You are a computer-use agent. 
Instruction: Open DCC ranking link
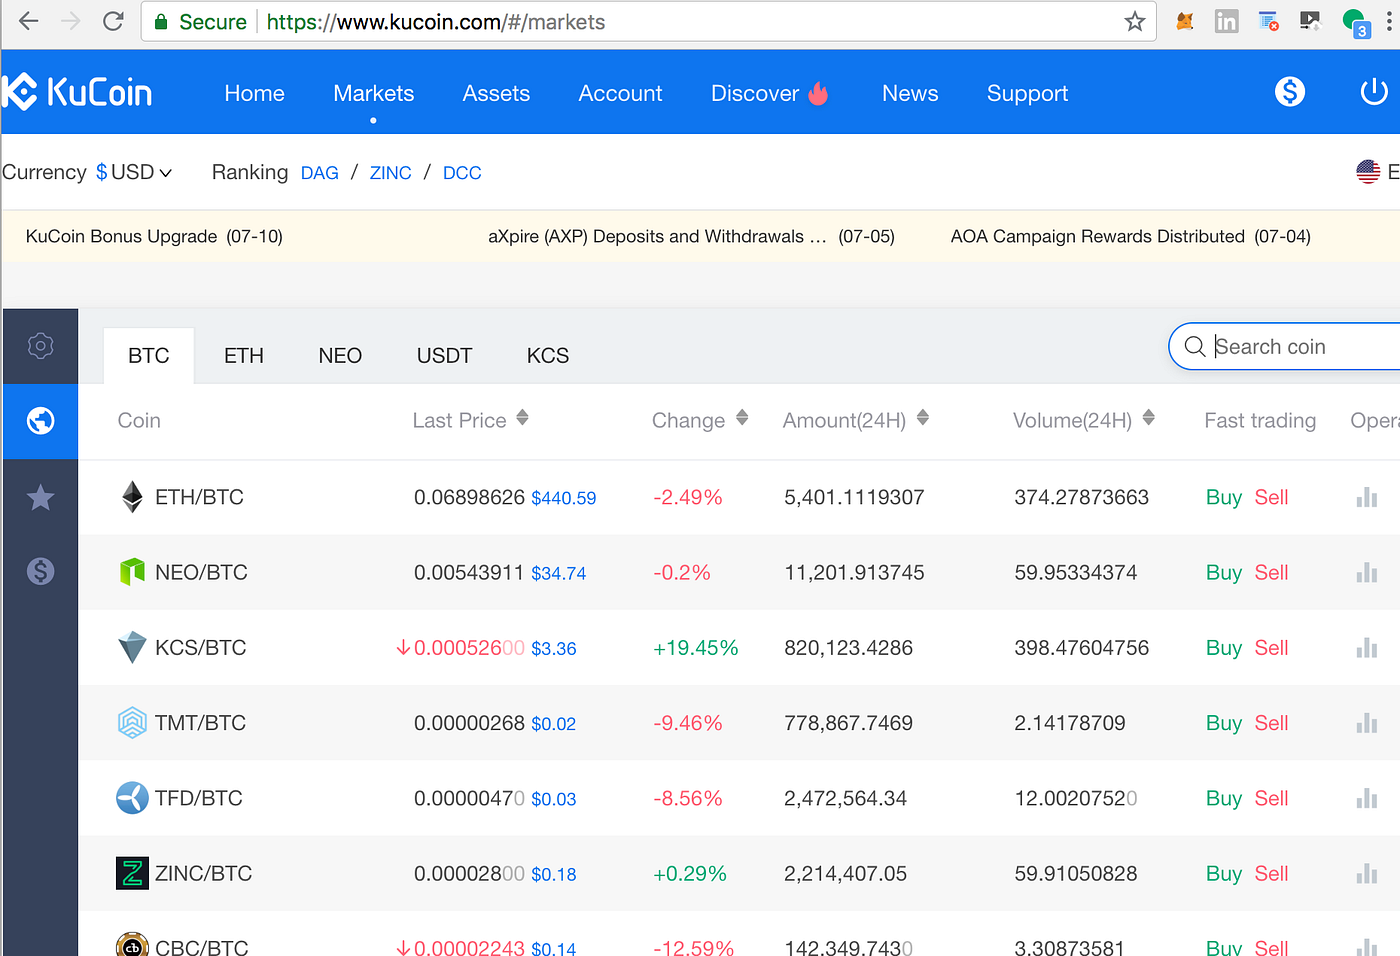(x=462, y=173)
